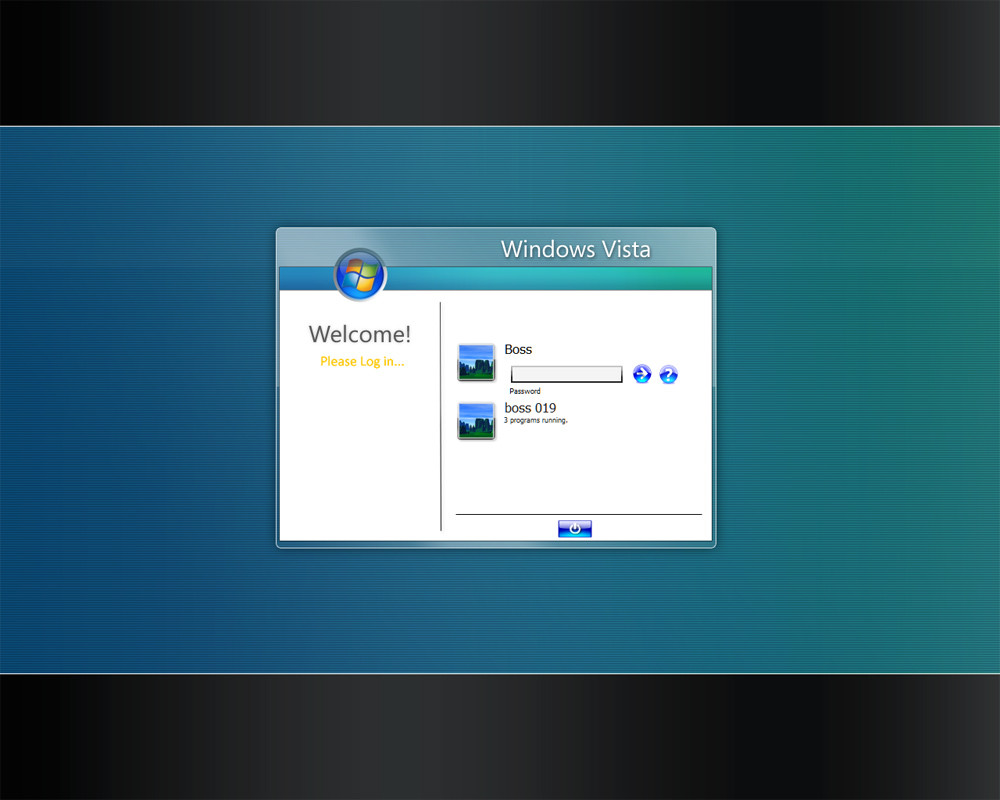Screen dimensions: 1000x800
Task: Click the 'Please Log in...' text
Action: 362,361
